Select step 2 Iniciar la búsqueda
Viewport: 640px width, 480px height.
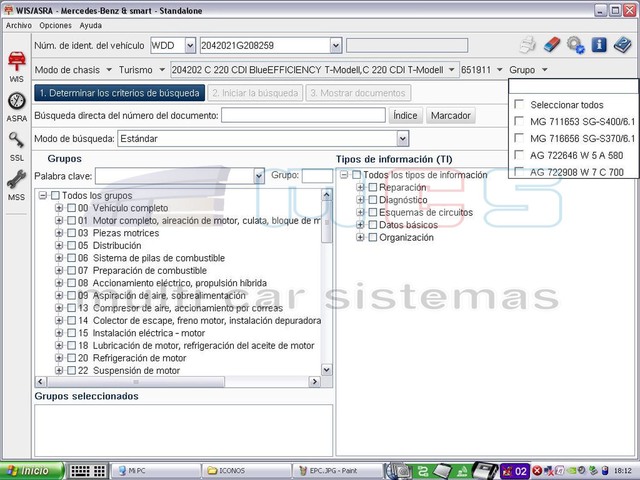tap(255, 93)
